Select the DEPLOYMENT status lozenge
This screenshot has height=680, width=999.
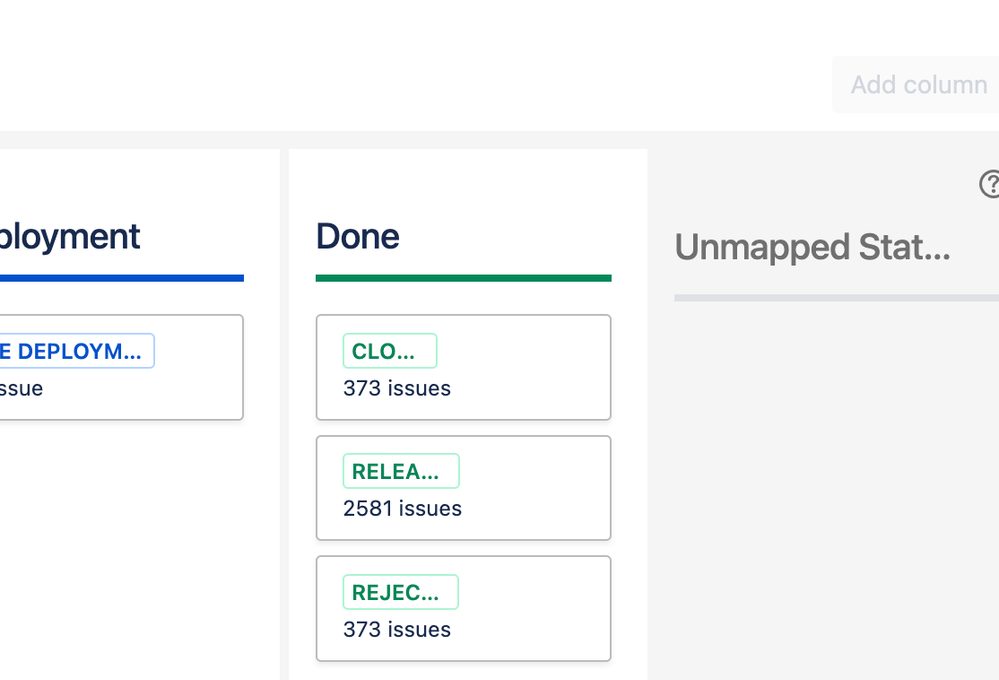pos(77,351)
